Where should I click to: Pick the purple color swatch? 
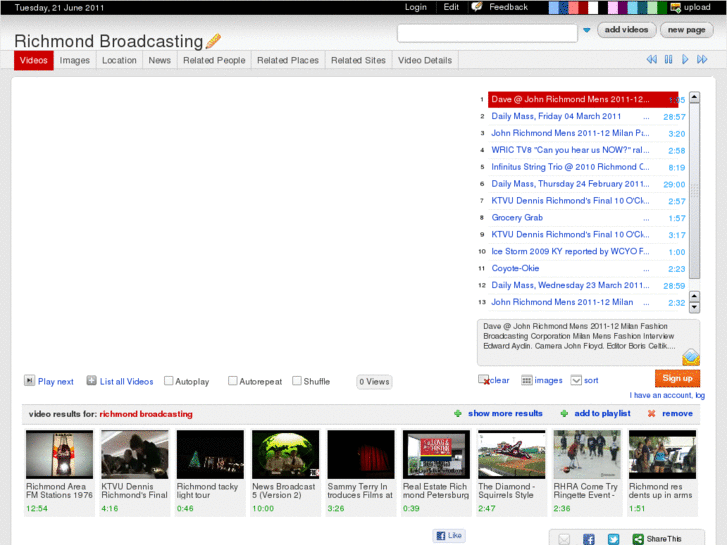pyautogui.click(x=623, y=7)
